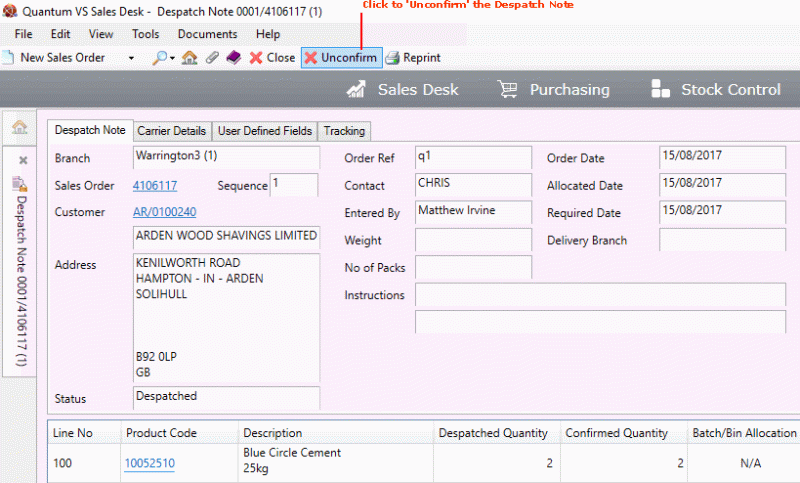Click the Entered By field Matthew Irvine
Screen dimensions: 800x483
pyautogui.click(x=473, y=212)
